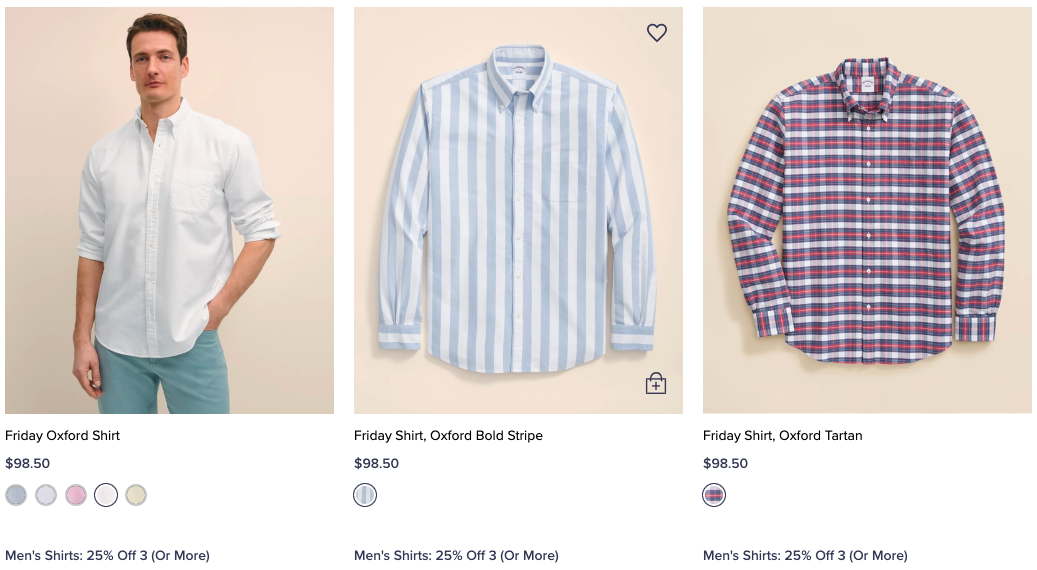Pick the pink color swatch
1037x570 pixels.
pyautogui.click(x=76, y=495)
